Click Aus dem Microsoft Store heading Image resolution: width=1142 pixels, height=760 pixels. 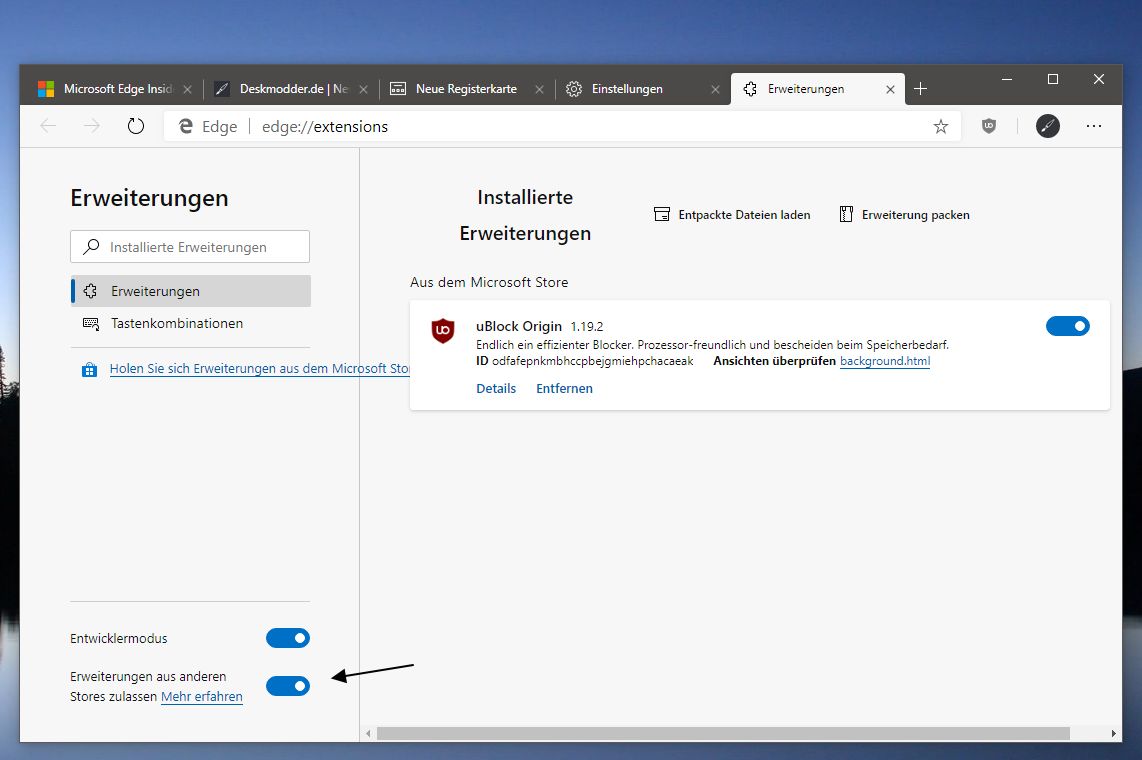(489, 282)
